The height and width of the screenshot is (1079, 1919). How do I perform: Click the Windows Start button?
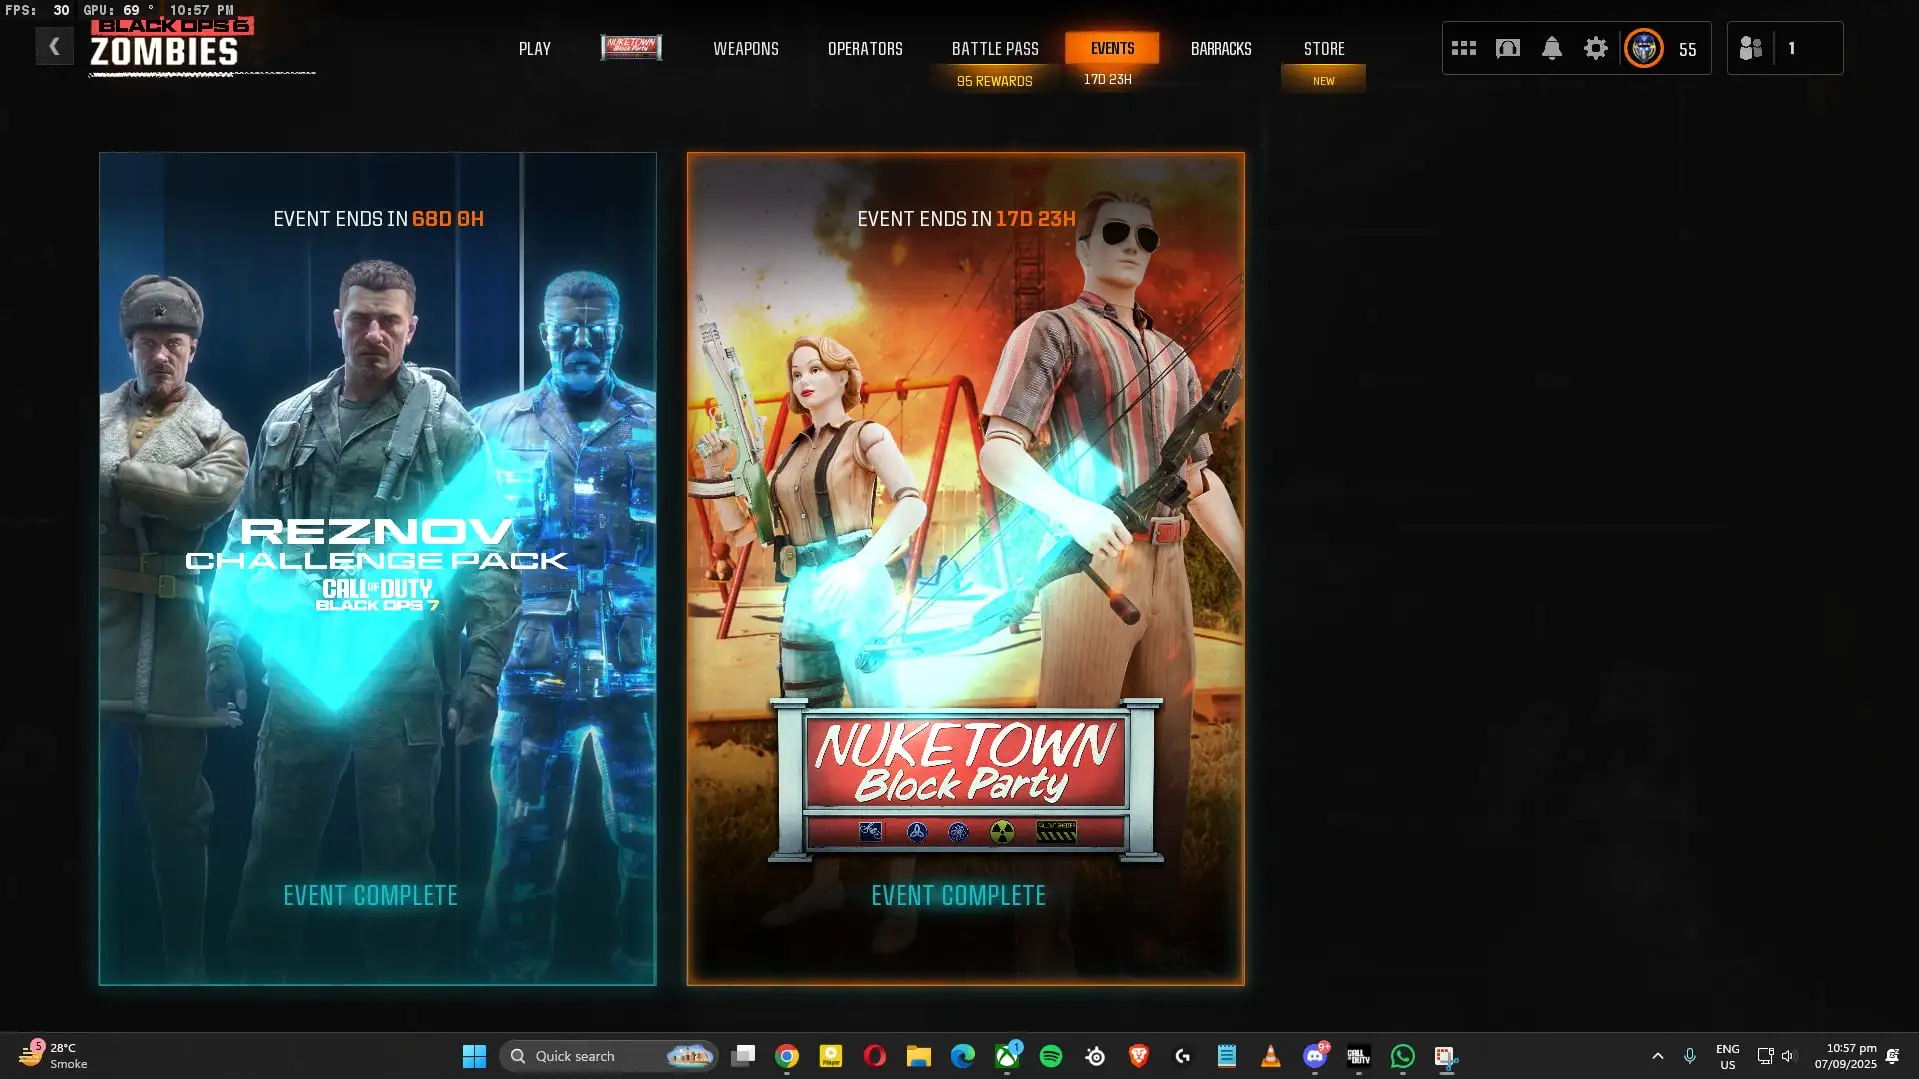pyautogui.click(x=474, y=1056)
